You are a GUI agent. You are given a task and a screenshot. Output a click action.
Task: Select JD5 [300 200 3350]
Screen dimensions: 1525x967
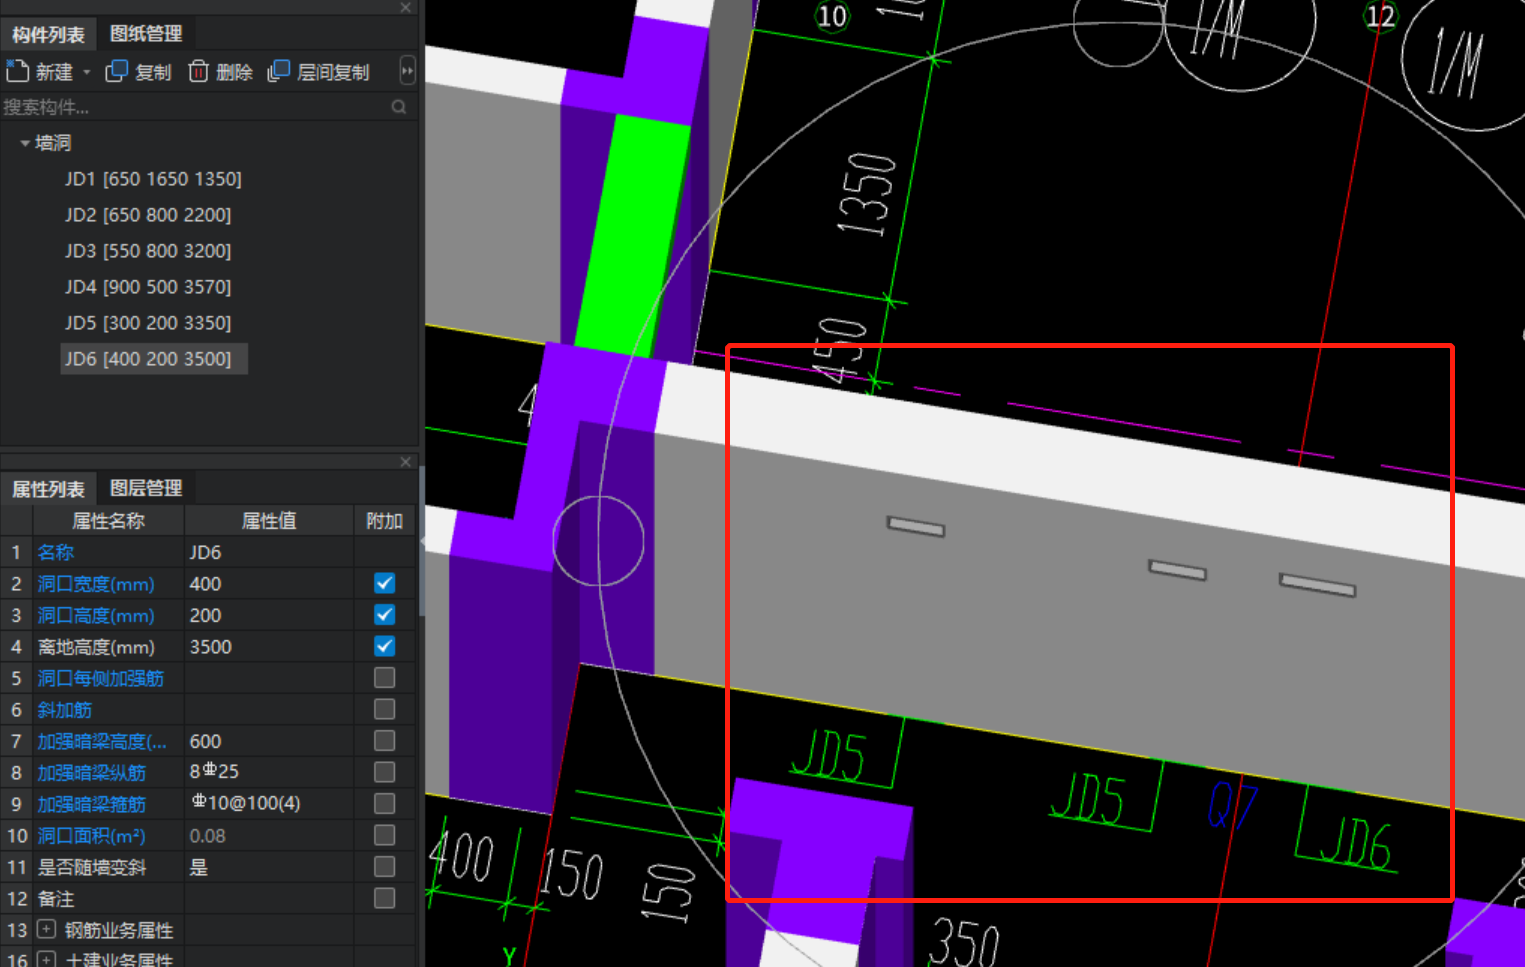pos(148,323)
